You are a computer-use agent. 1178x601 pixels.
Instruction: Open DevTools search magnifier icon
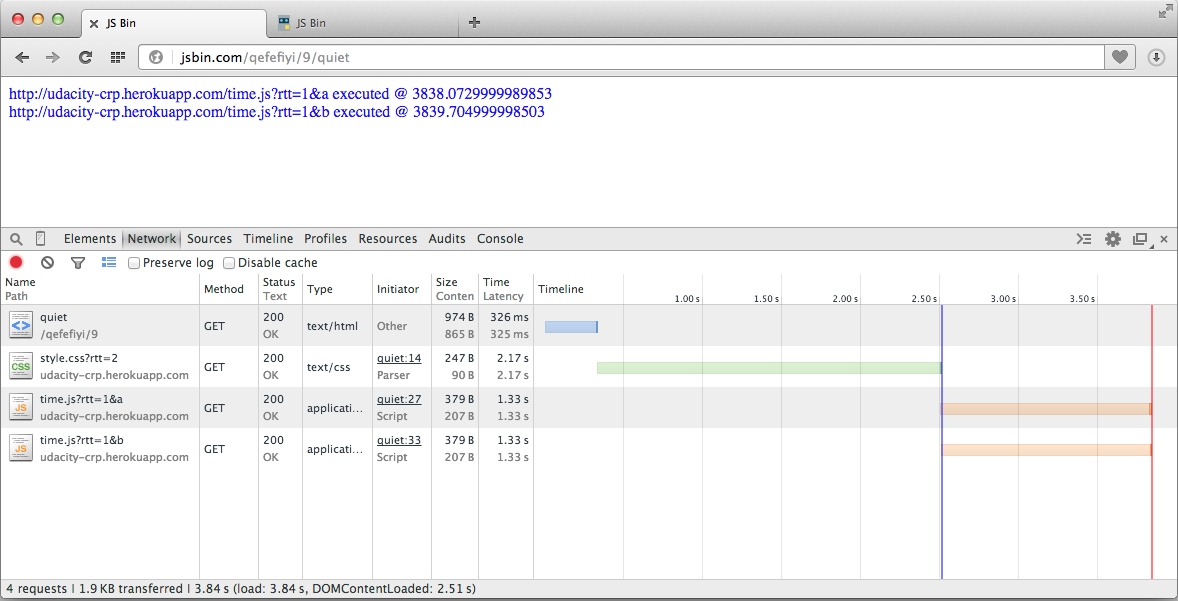pos(16,239)
